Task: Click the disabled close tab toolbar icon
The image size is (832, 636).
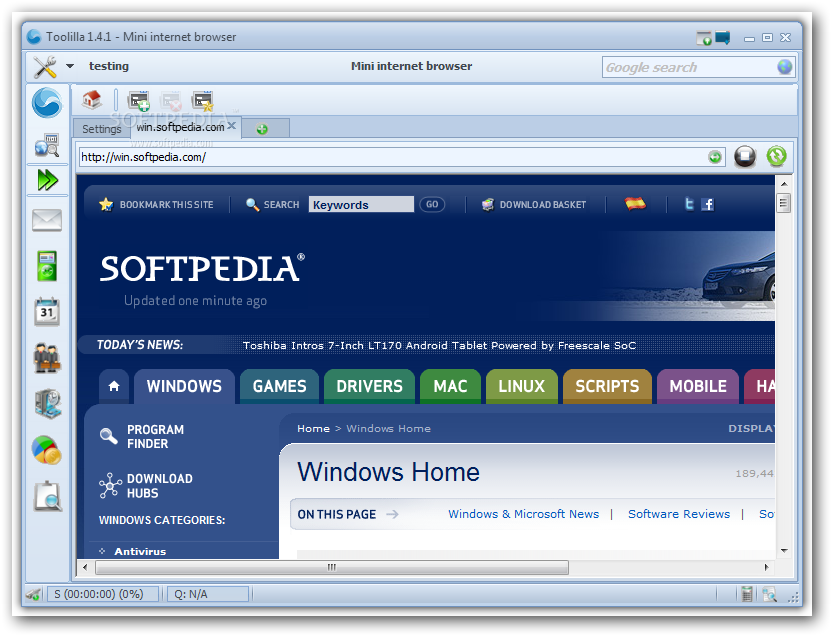Action: tap(171, 101)
